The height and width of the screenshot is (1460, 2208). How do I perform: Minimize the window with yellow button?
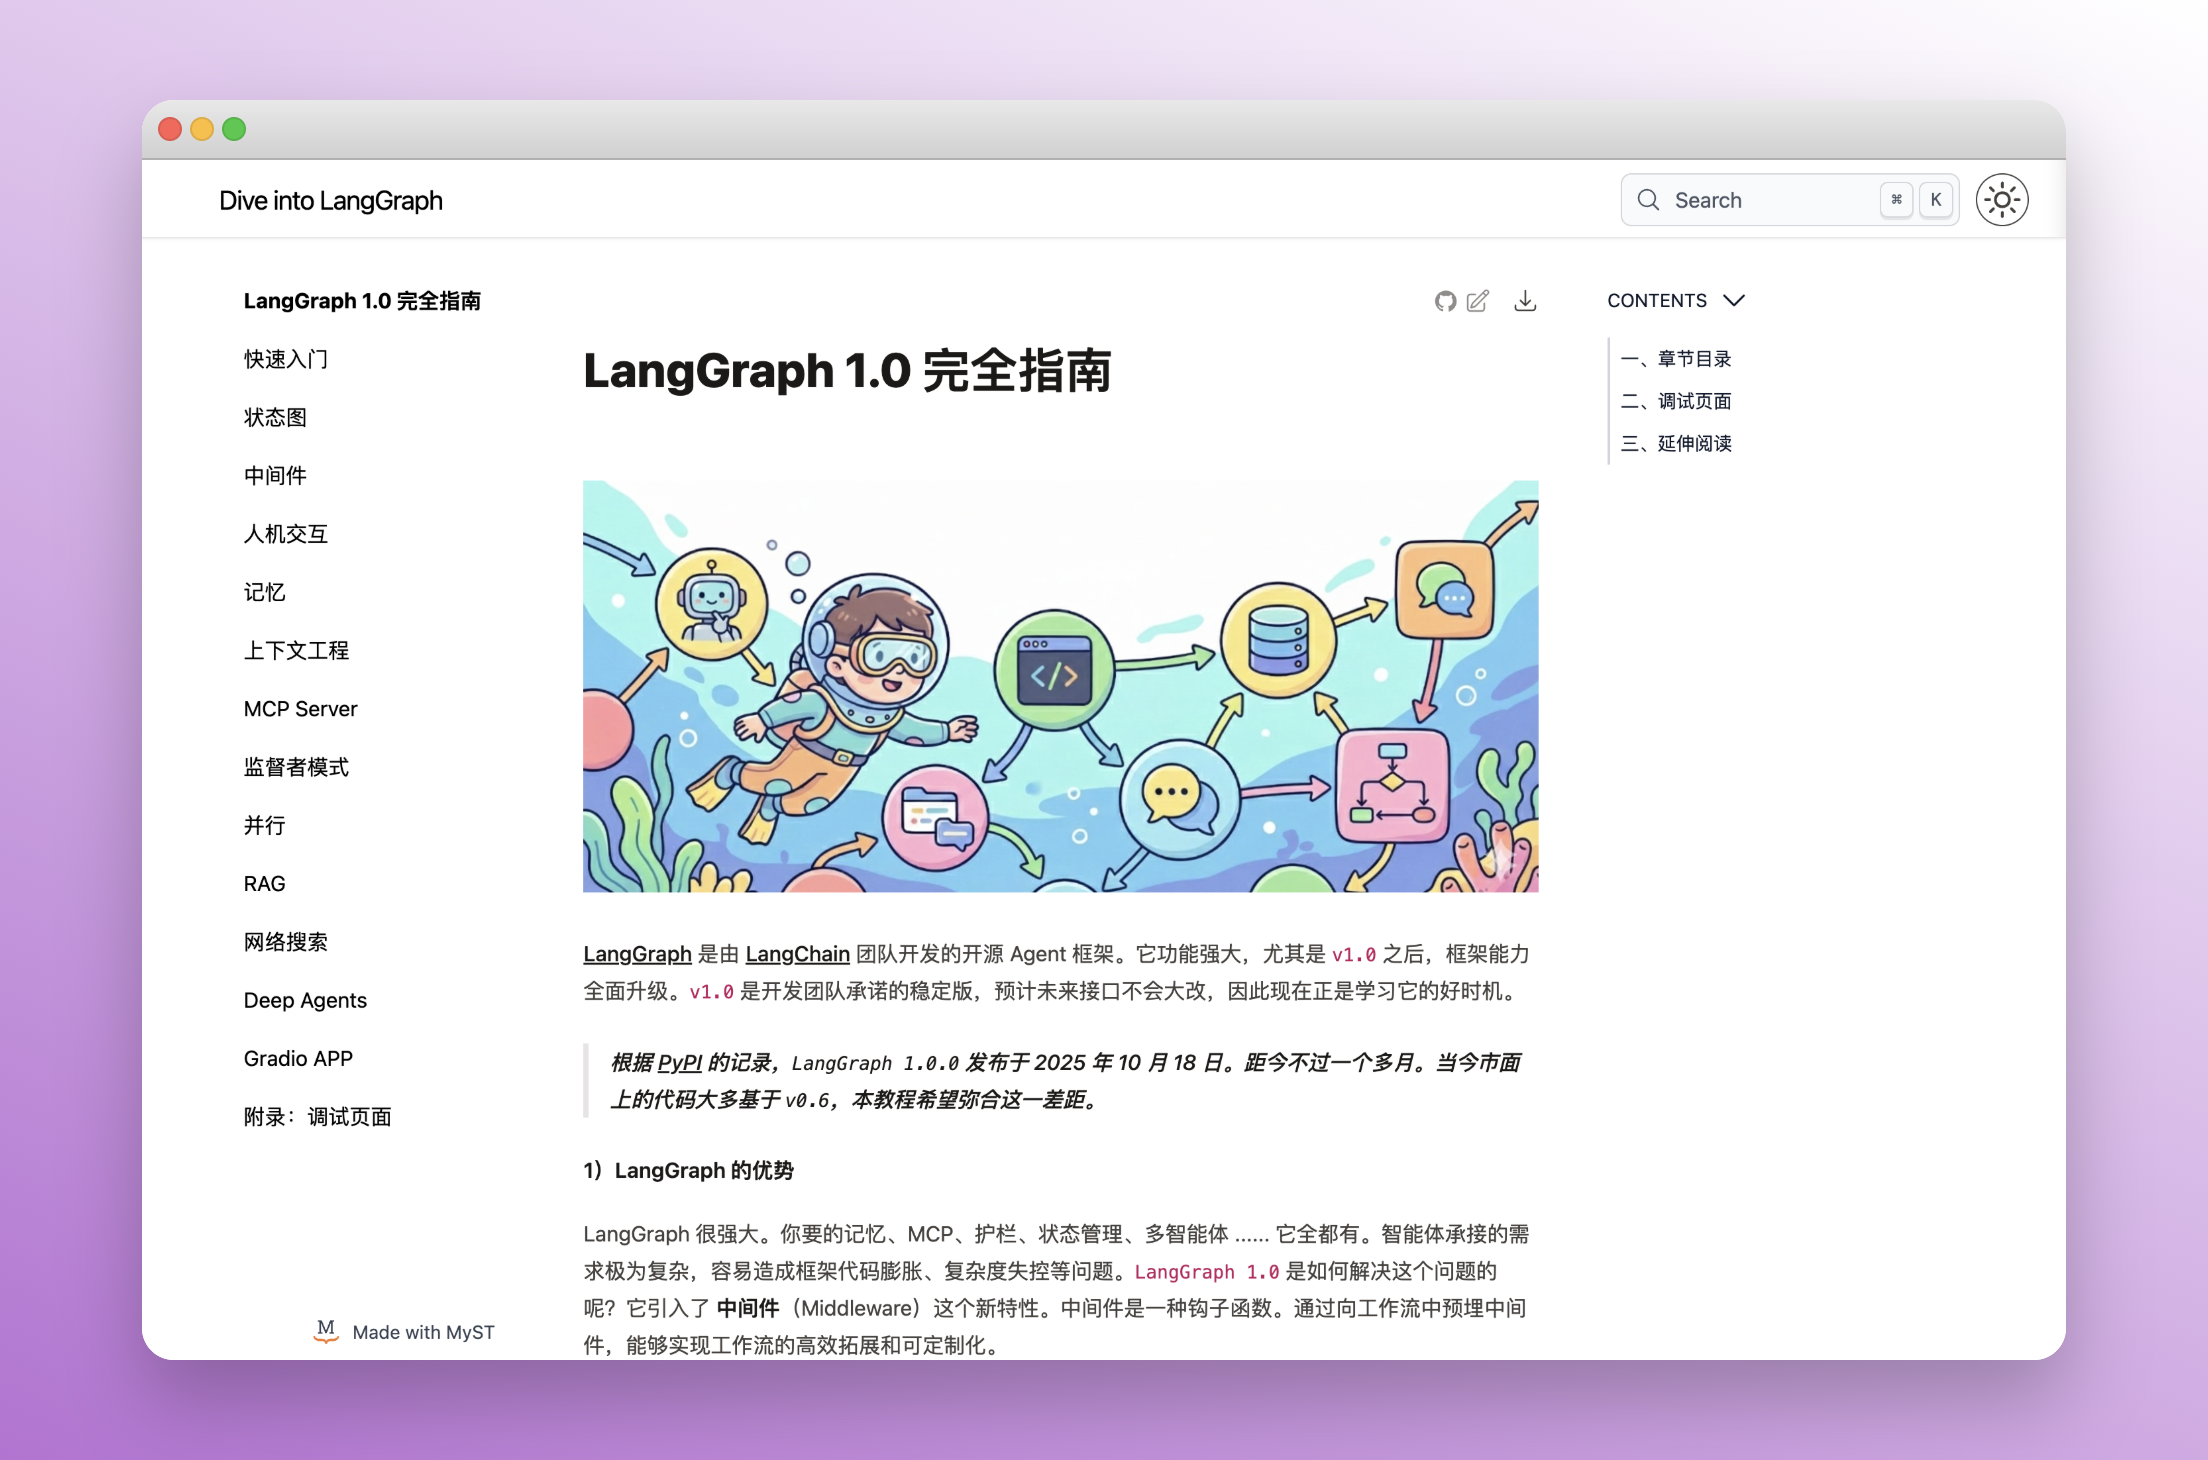pos(202,129)
